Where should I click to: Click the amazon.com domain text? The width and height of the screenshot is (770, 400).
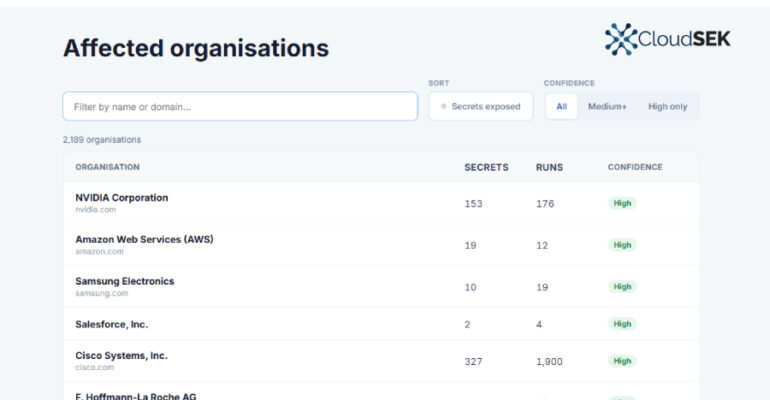pyautogui.click(x=99, y=251)
